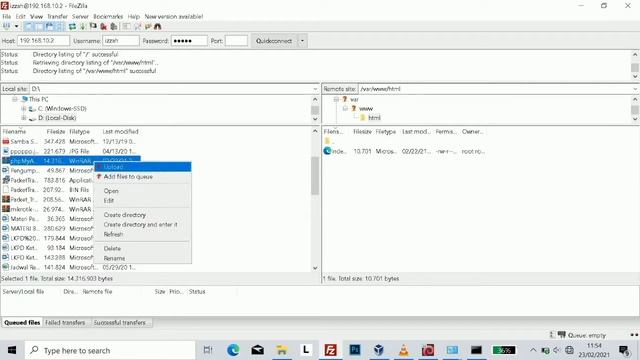Open the Quickconnect history dropdown
640x360 pixels.
(x=302, y=41)
